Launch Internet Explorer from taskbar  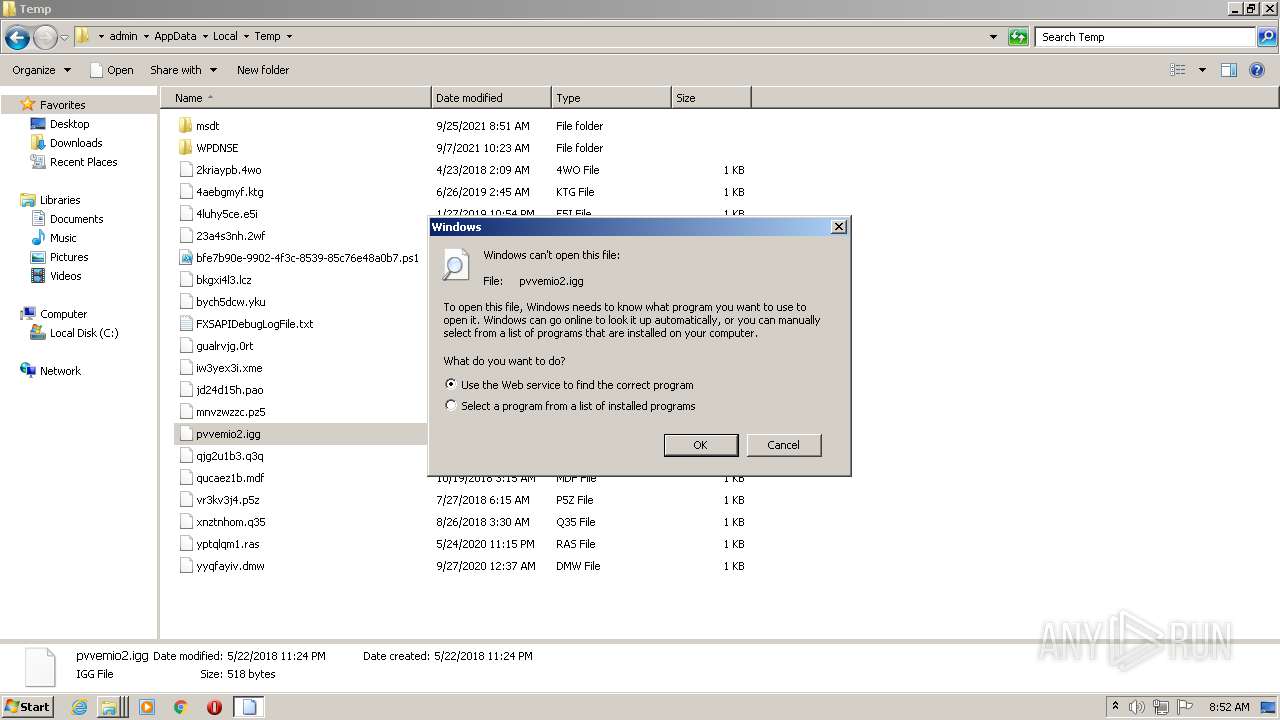point(79,707)
